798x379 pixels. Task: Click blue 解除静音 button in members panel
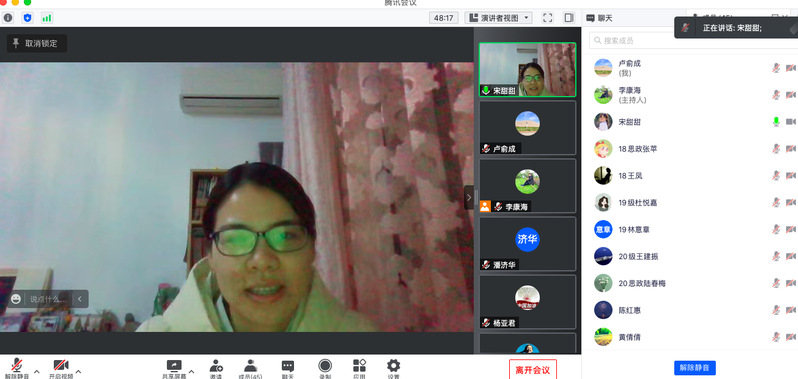point(695,368)
